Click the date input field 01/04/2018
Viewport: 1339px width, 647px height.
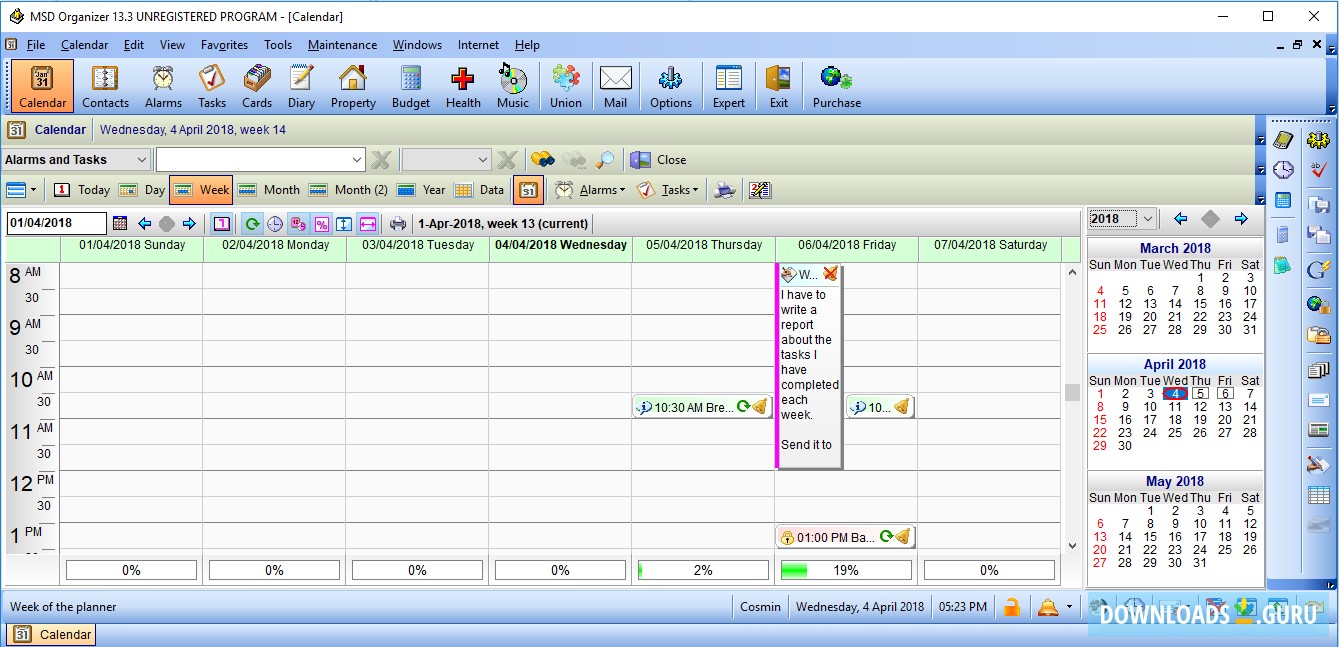56,224
